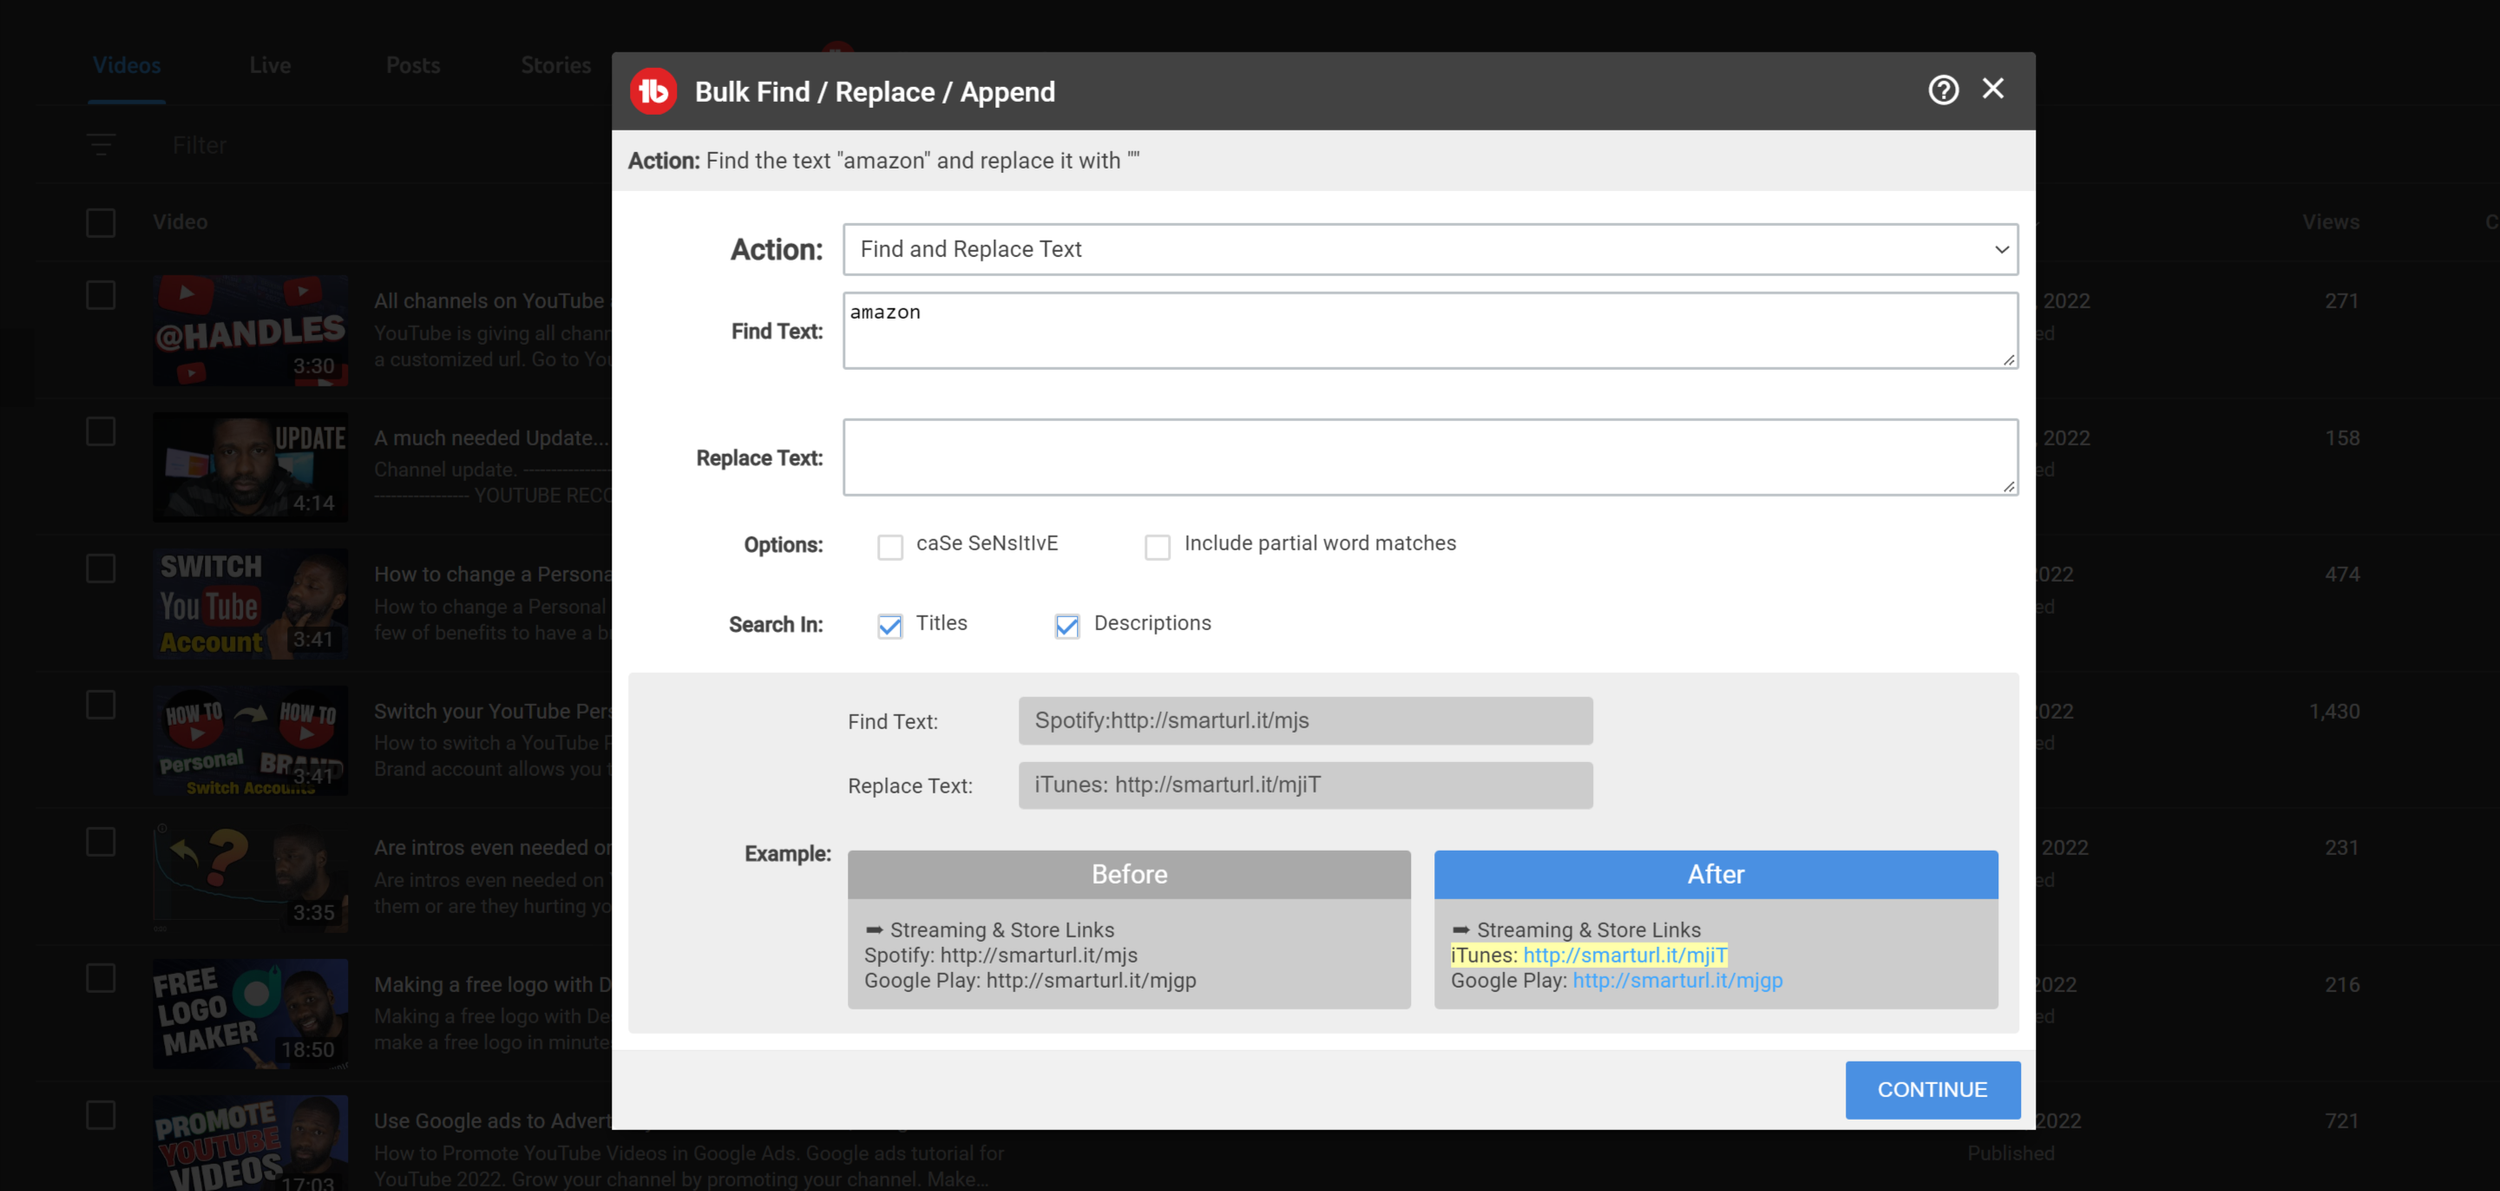Open the Promote YouTube Videos thumbnail
The image size is (2500, 1191).
(251, 1145)
